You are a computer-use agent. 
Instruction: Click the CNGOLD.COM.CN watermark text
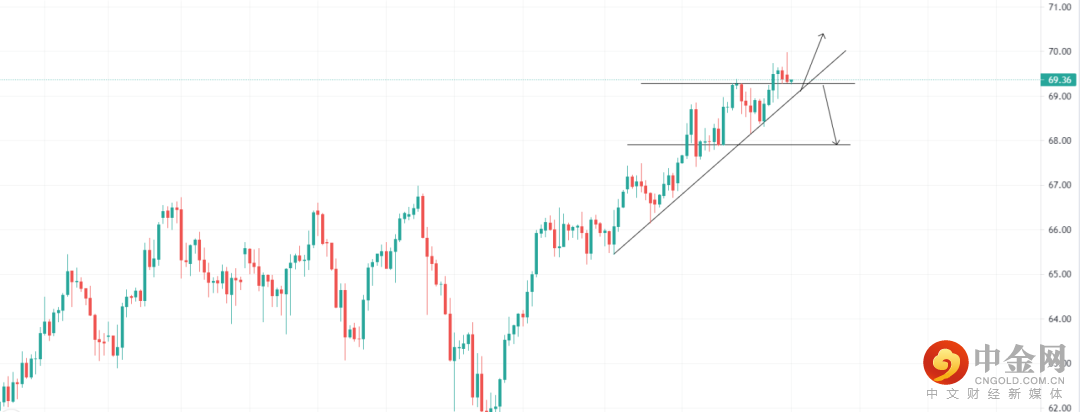click(x=1021, y=380)
